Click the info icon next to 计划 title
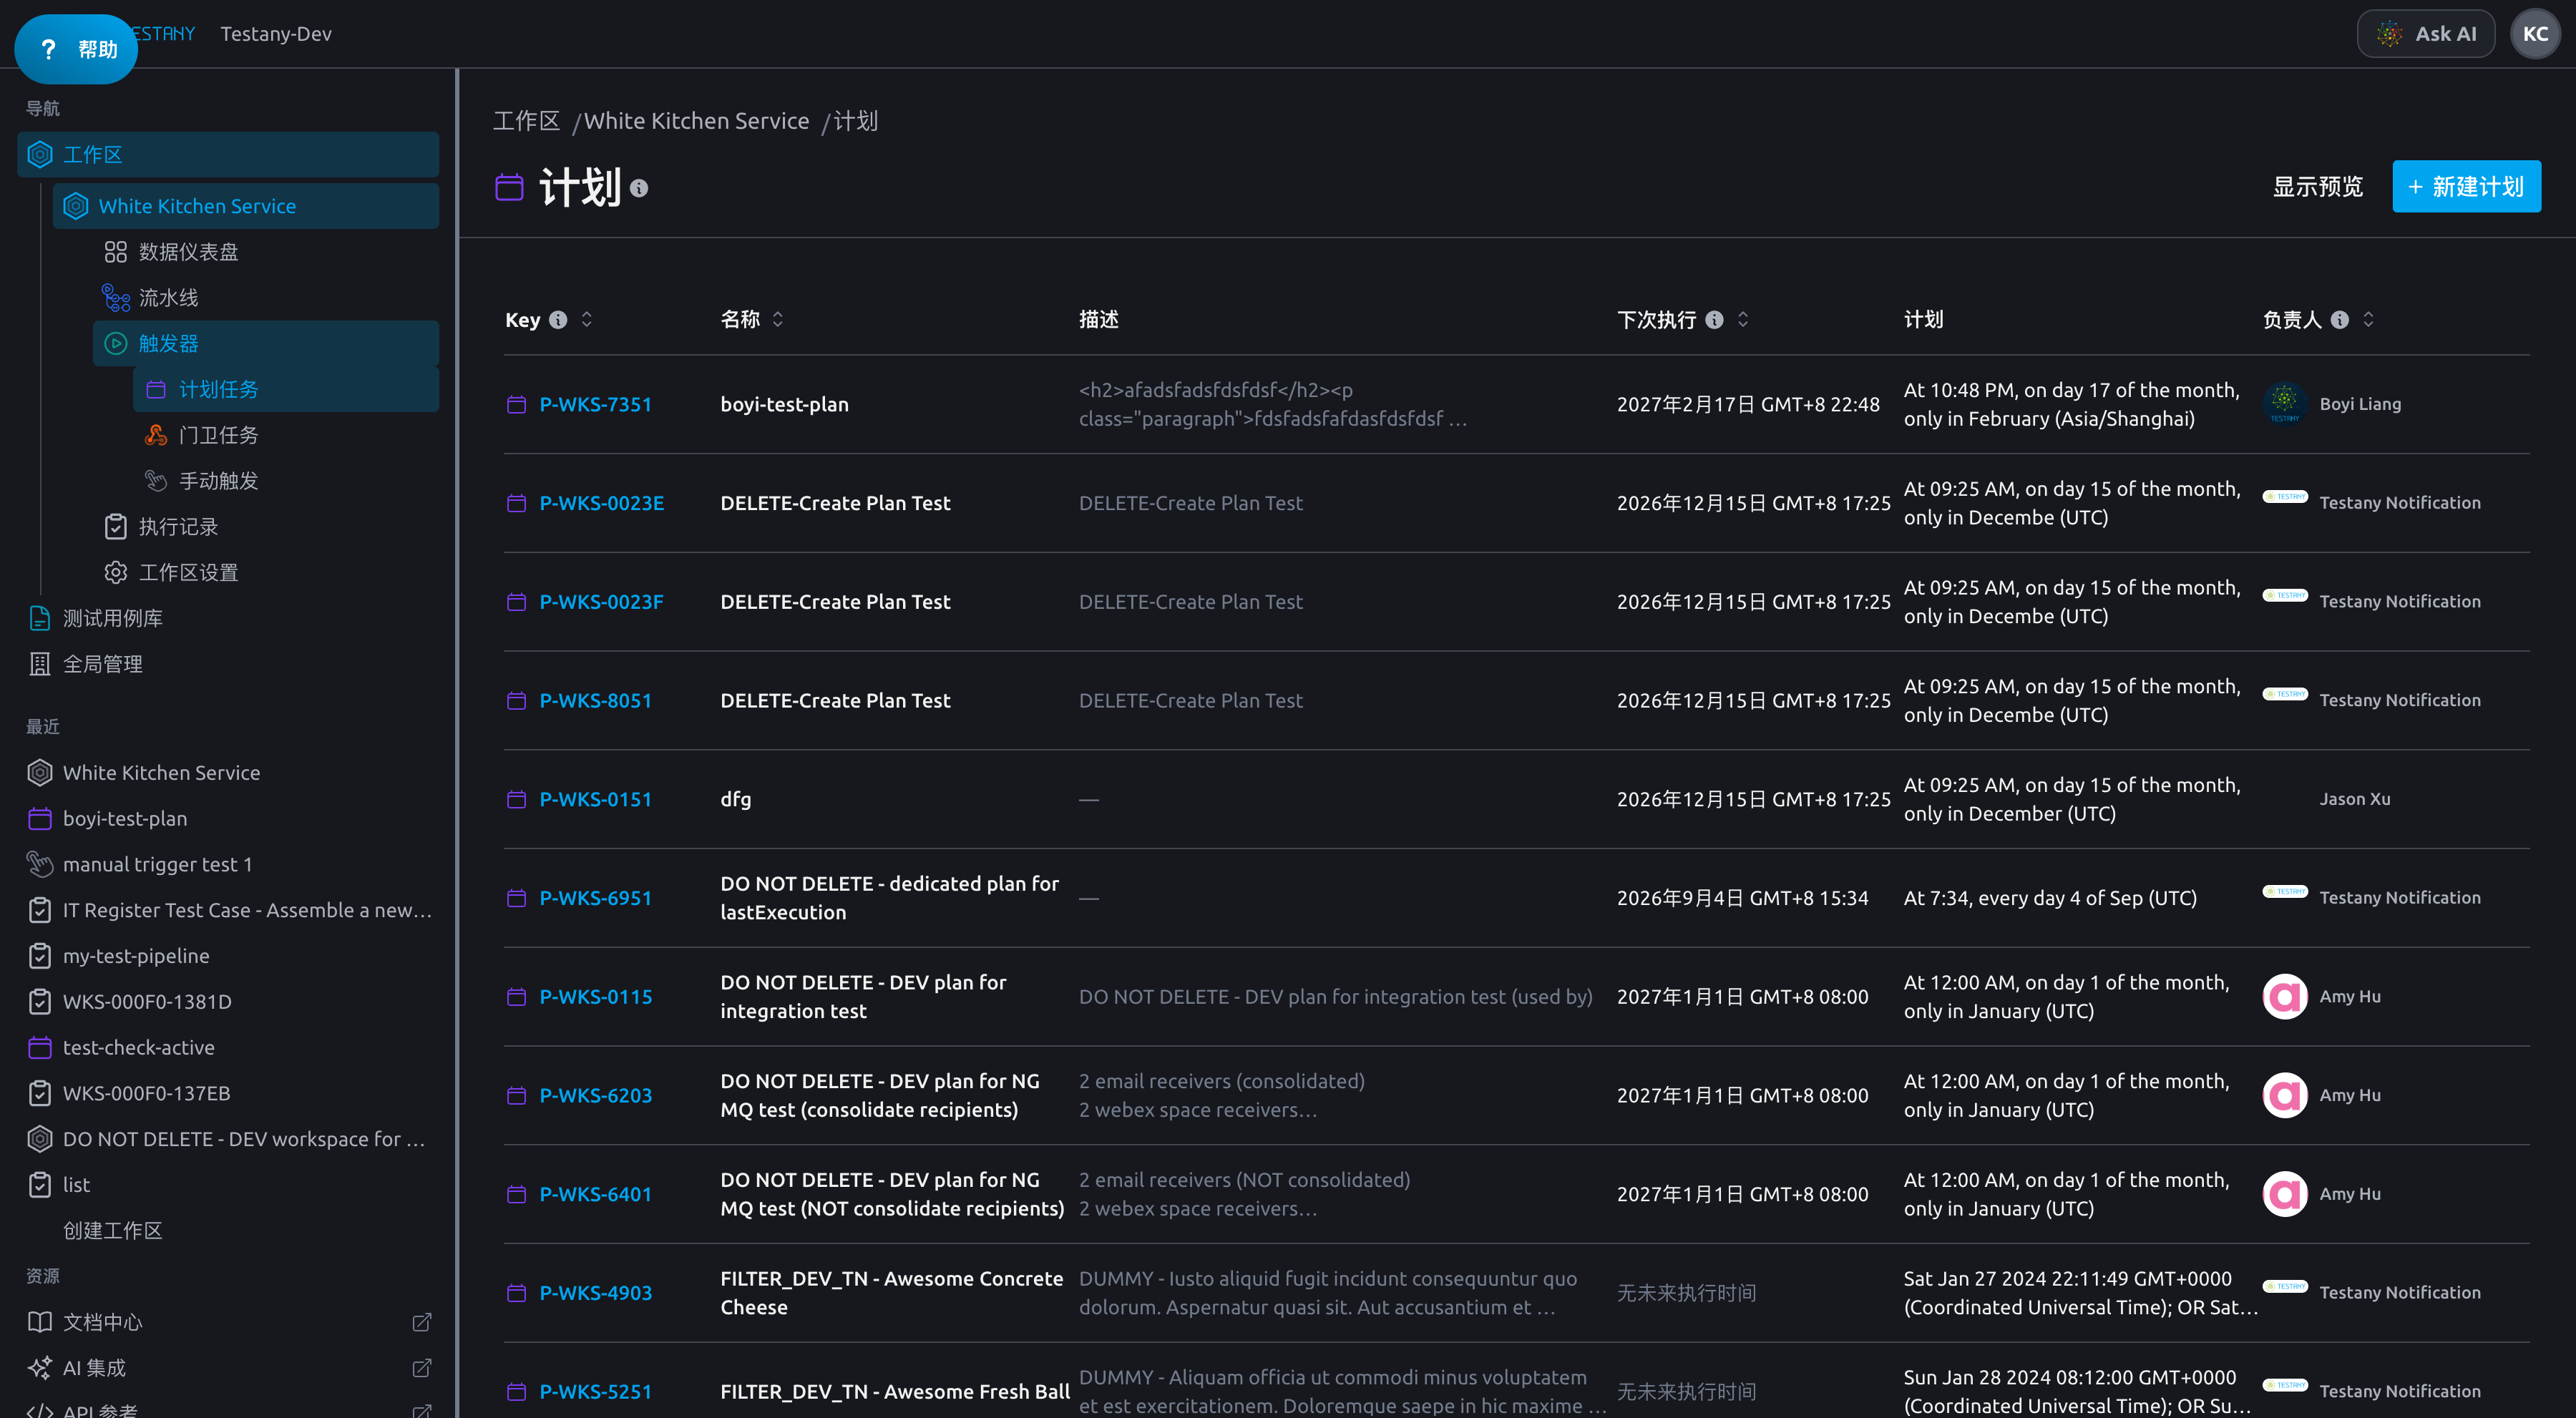Viewport: 2576px width, 1418px height. click(639, 189)
